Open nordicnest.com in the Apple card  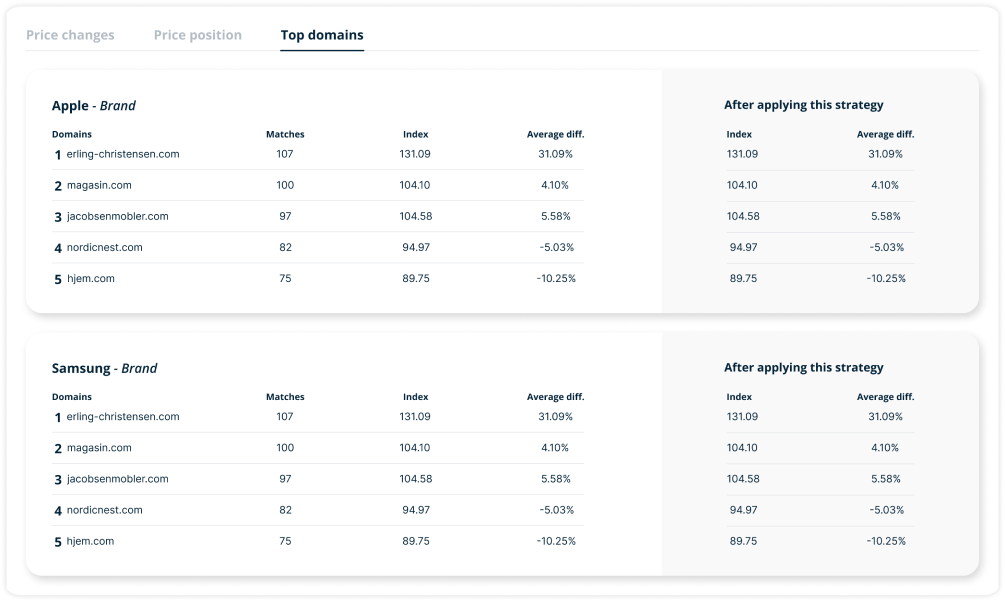(x=104, y=247)
